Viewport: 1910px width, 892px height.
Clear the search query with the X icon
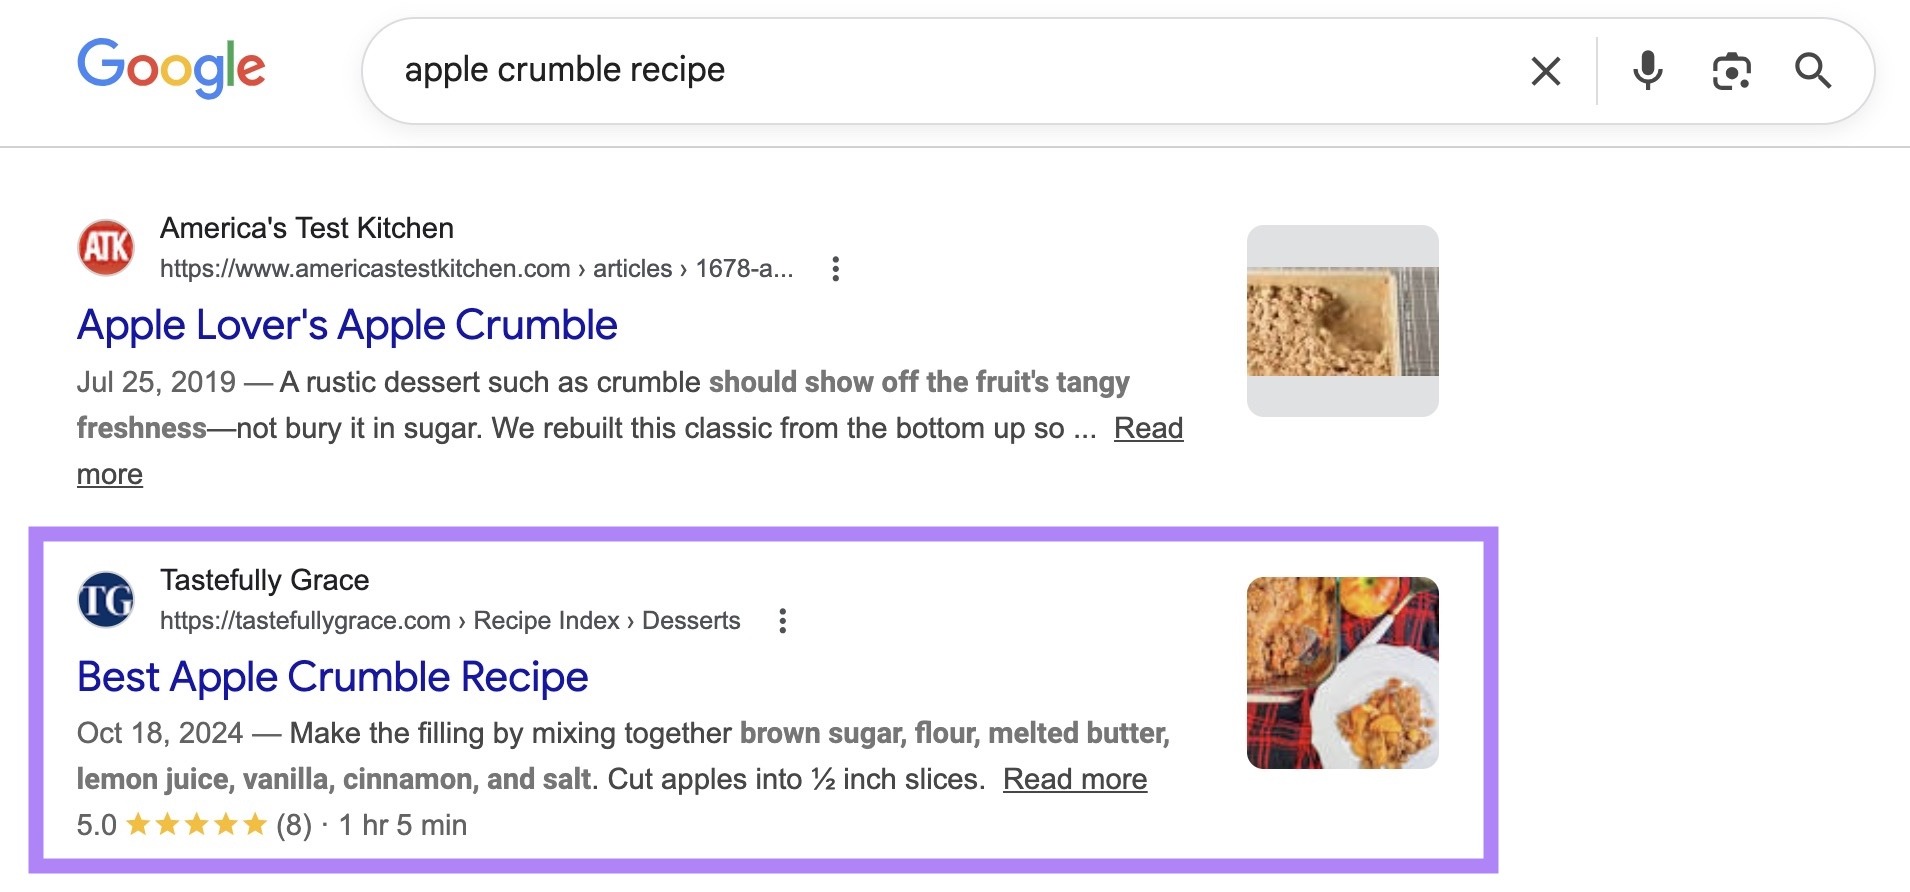pos(1544,71)
